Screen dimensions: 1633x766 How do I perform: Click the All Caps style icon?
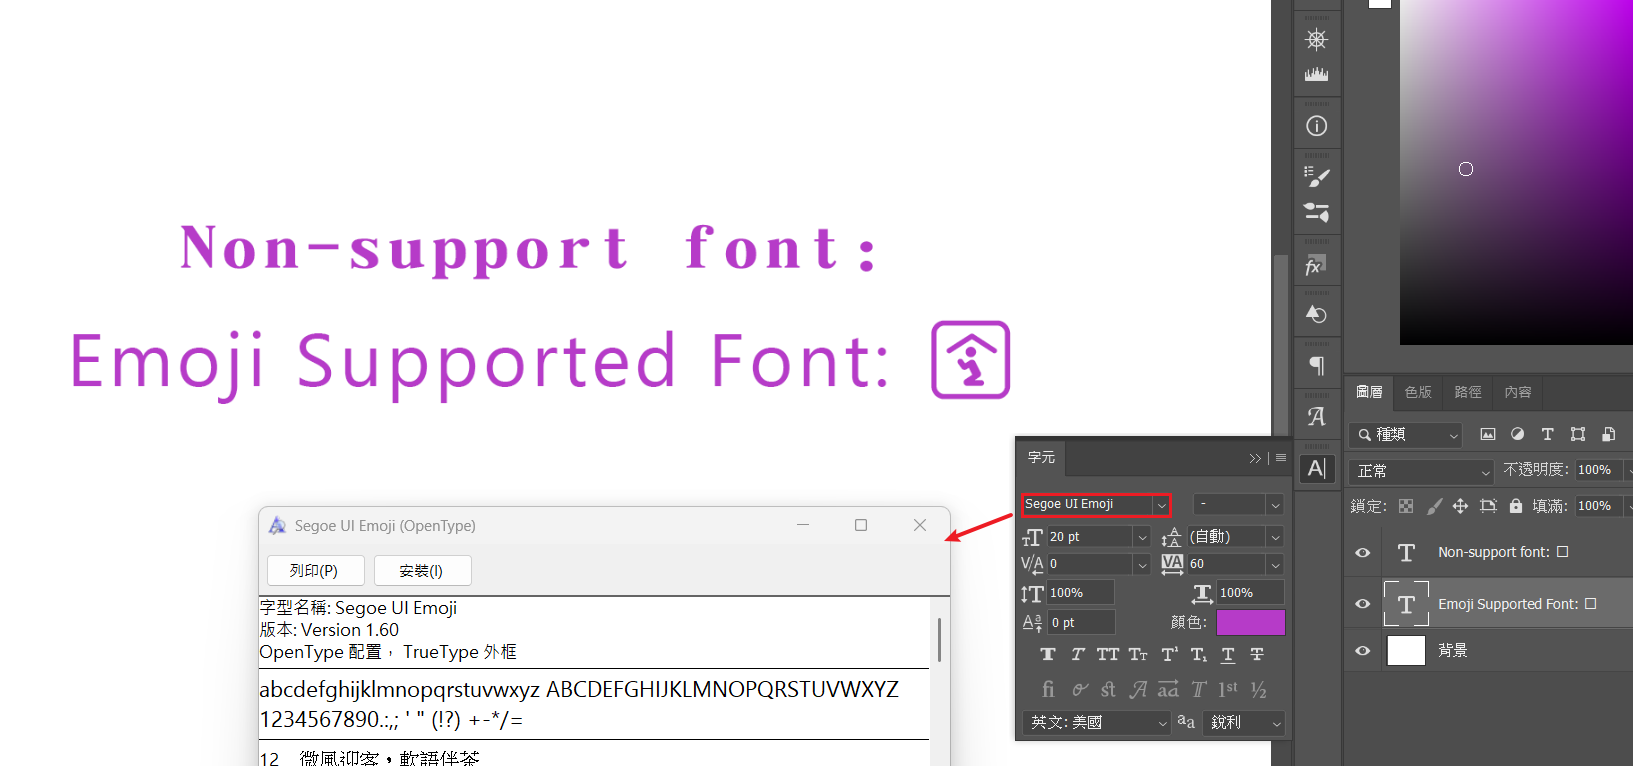1108,654
